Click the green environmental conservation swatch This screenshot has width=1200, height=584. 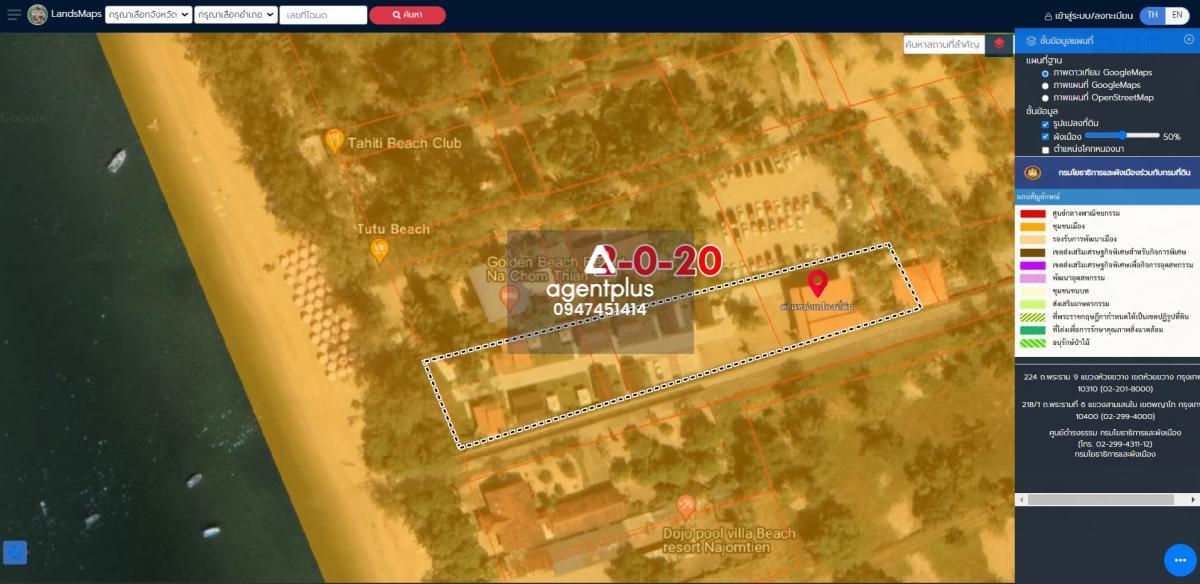pyautogui.click(x=1032, y=330)
